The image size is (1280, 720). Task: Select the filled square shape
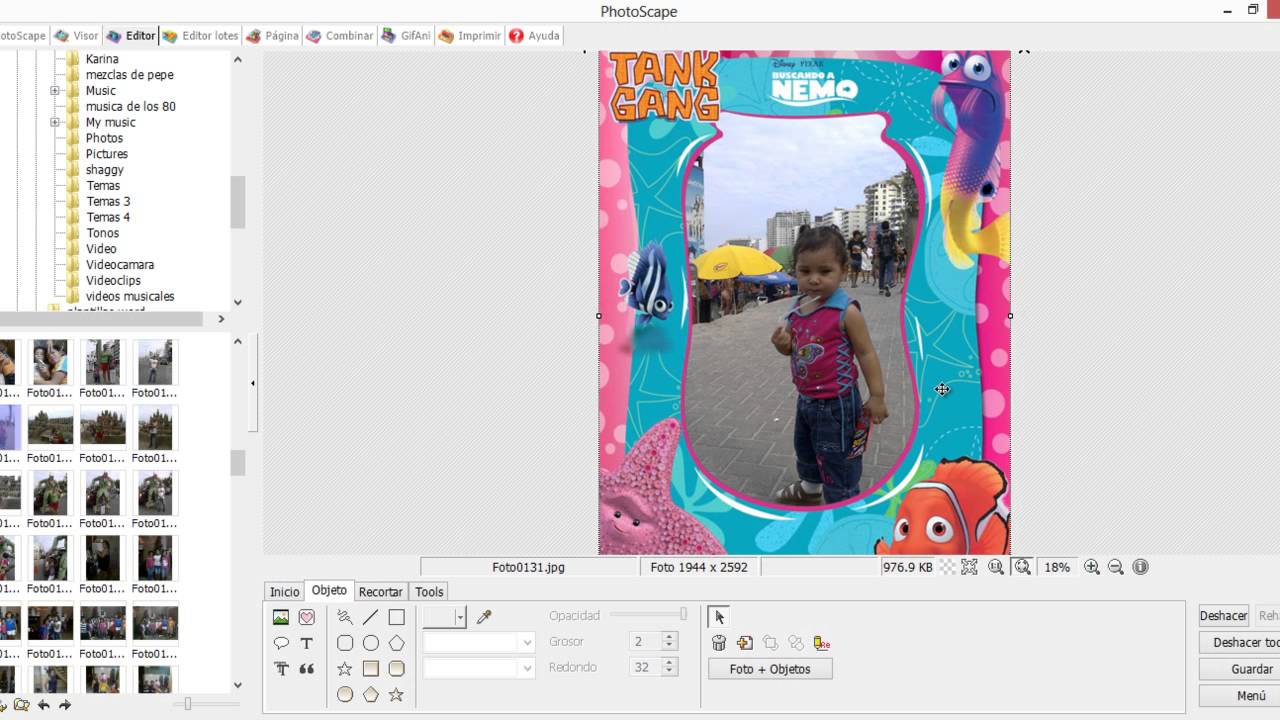click(371, 669)
